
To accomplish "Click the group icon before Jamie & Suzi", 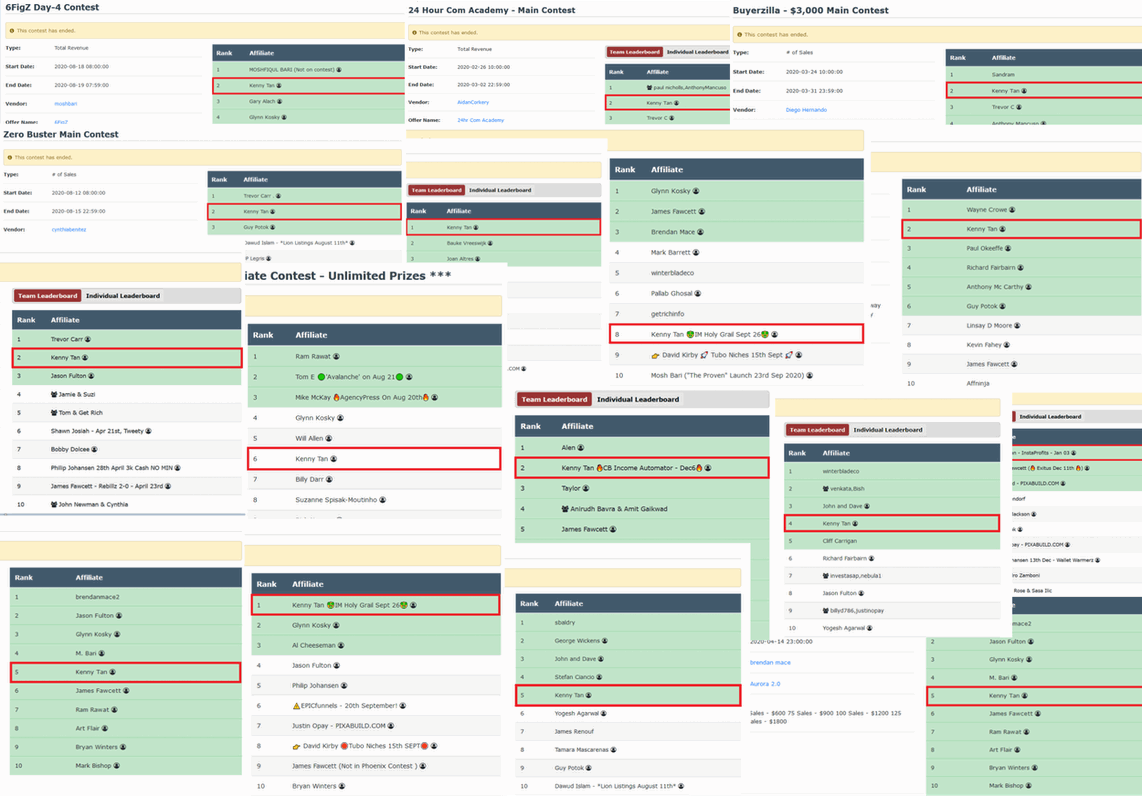I will pyautogui.click(x=54, y=395).
